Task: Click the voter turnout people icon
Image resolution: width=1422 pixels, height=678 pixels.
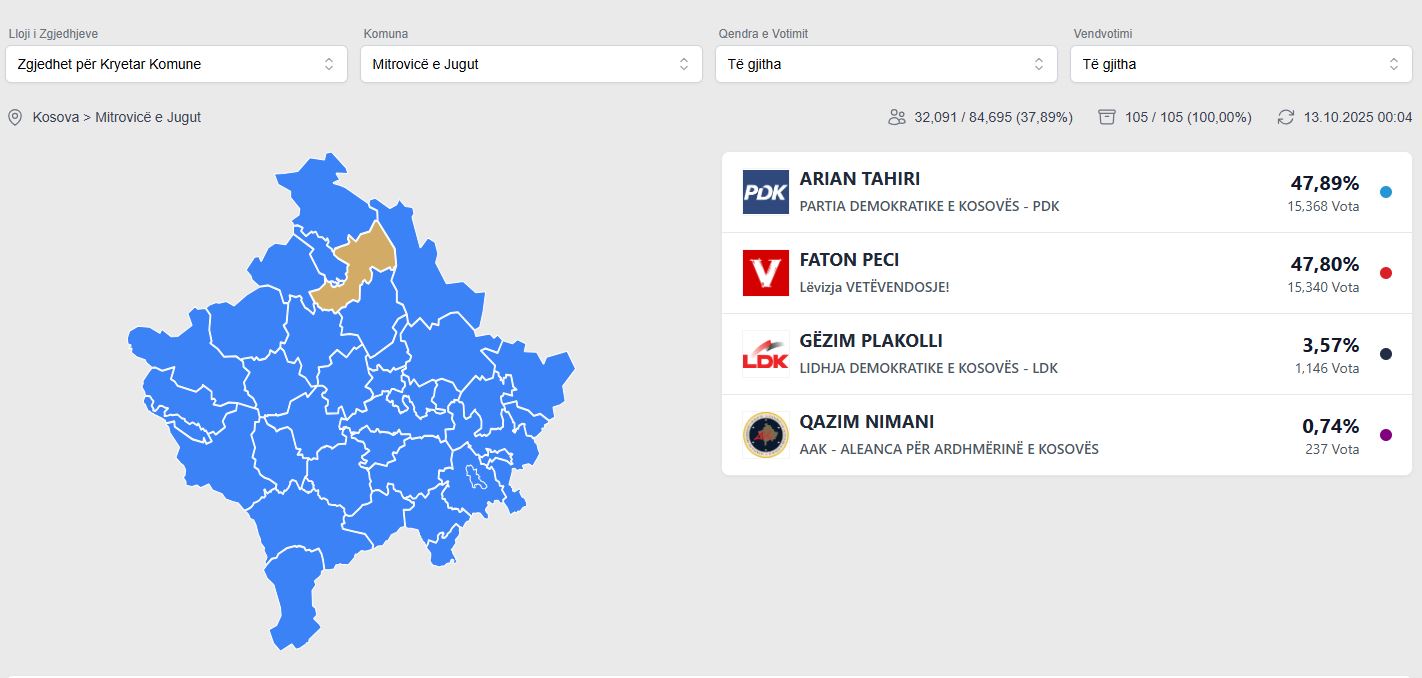Action: point(896,117)
